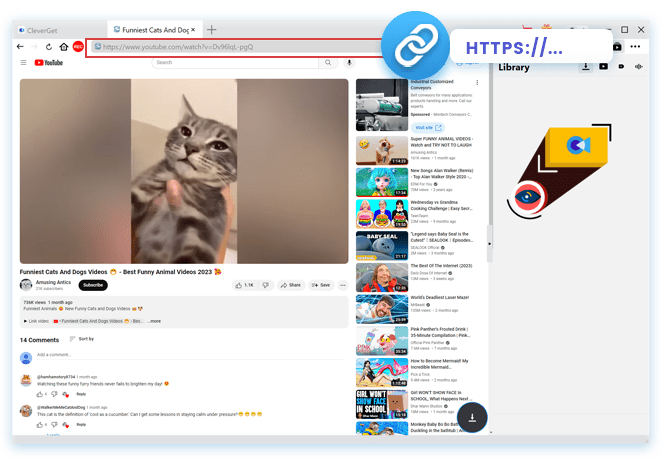Viewport: 664px width, 463px height.
Task: Open a new tab with plus button
Action: [211, 30]
